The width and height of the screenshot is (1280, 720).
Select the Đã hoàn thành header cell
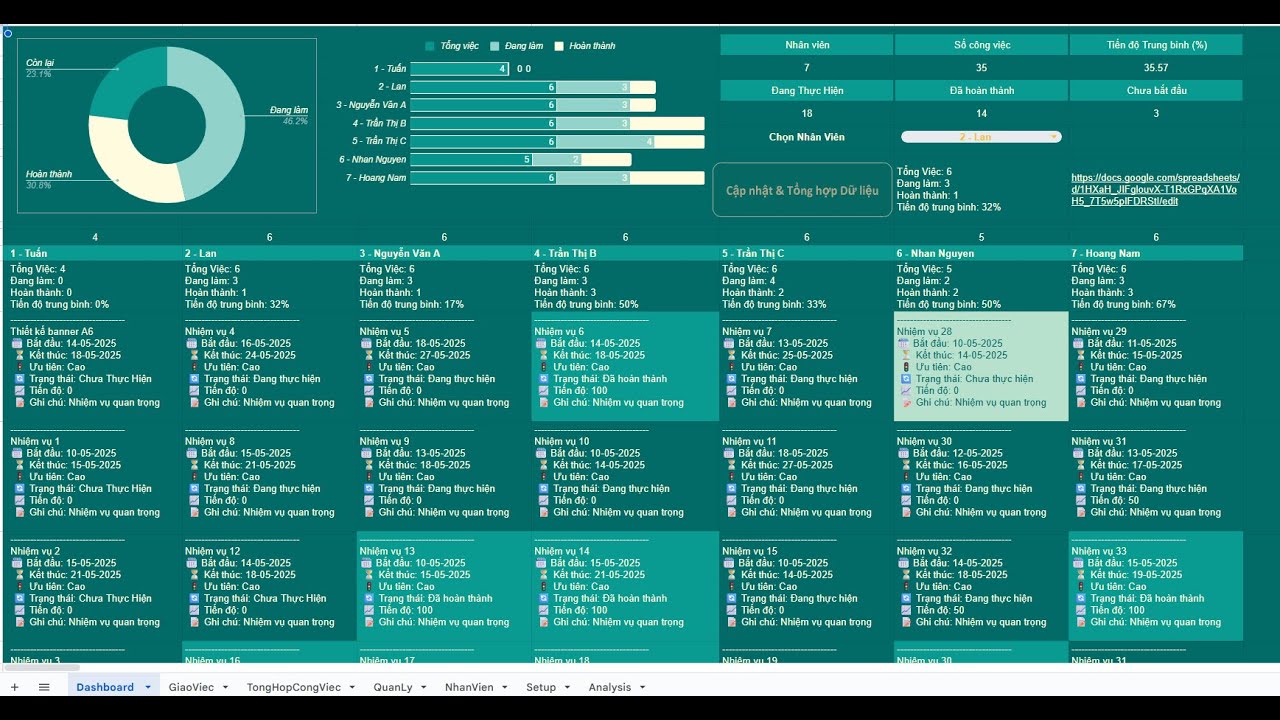[982, 91]
